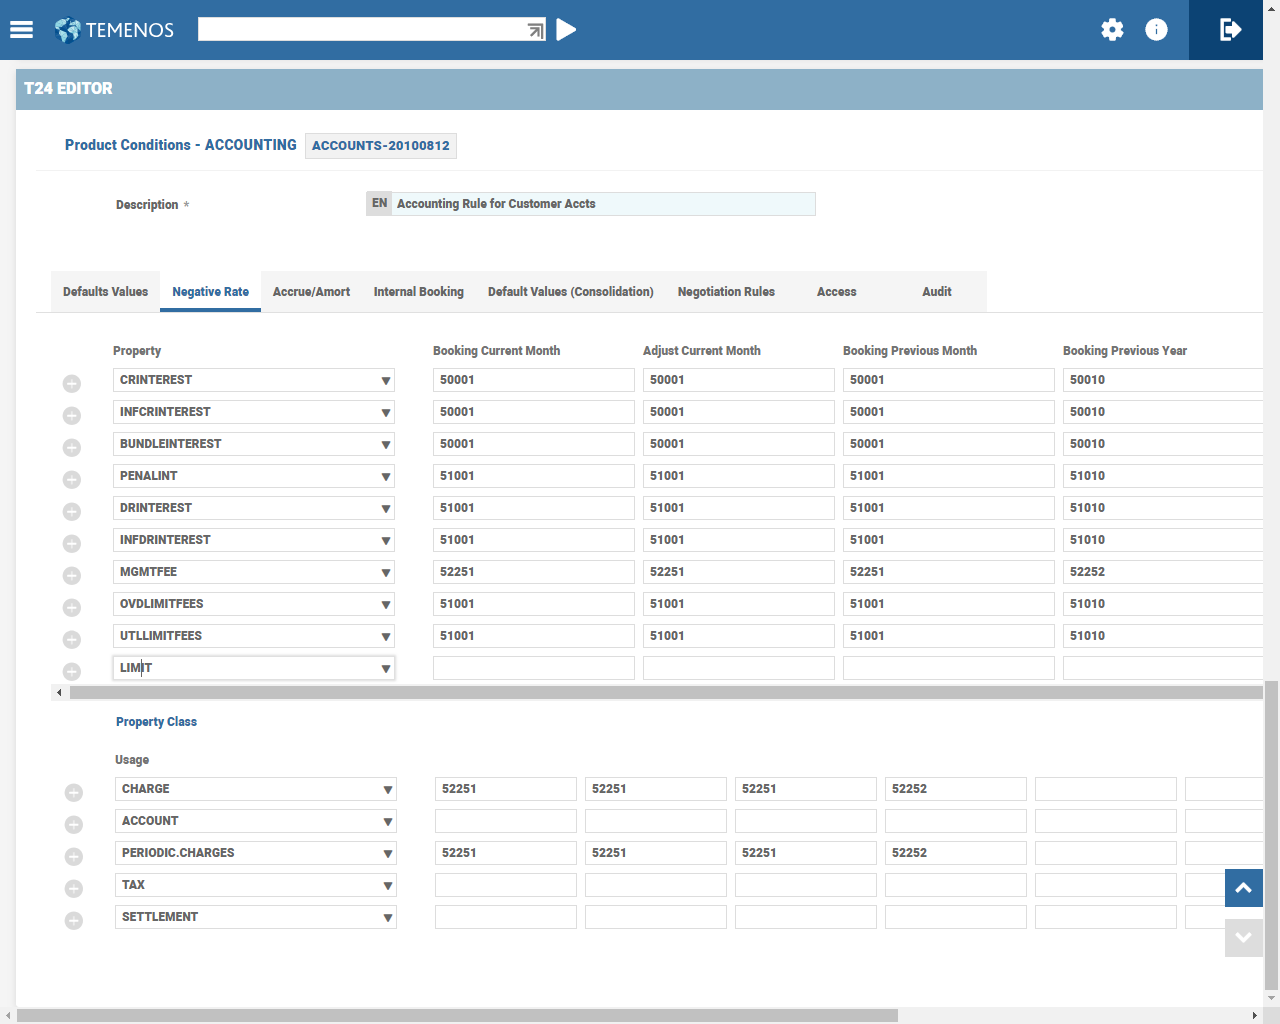Expand the PENALINT property dropdown
1280x1024 pixels.
tap(385, 477)
